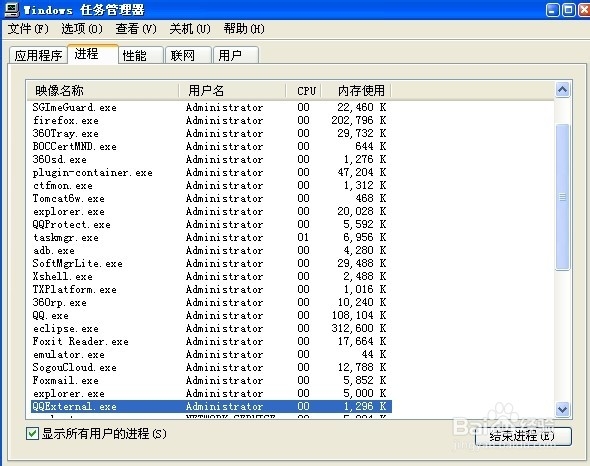This screenshot has height=466, width=590.
Task: Select the TXPlatform.exe process
Action: (x=210, y=289)
